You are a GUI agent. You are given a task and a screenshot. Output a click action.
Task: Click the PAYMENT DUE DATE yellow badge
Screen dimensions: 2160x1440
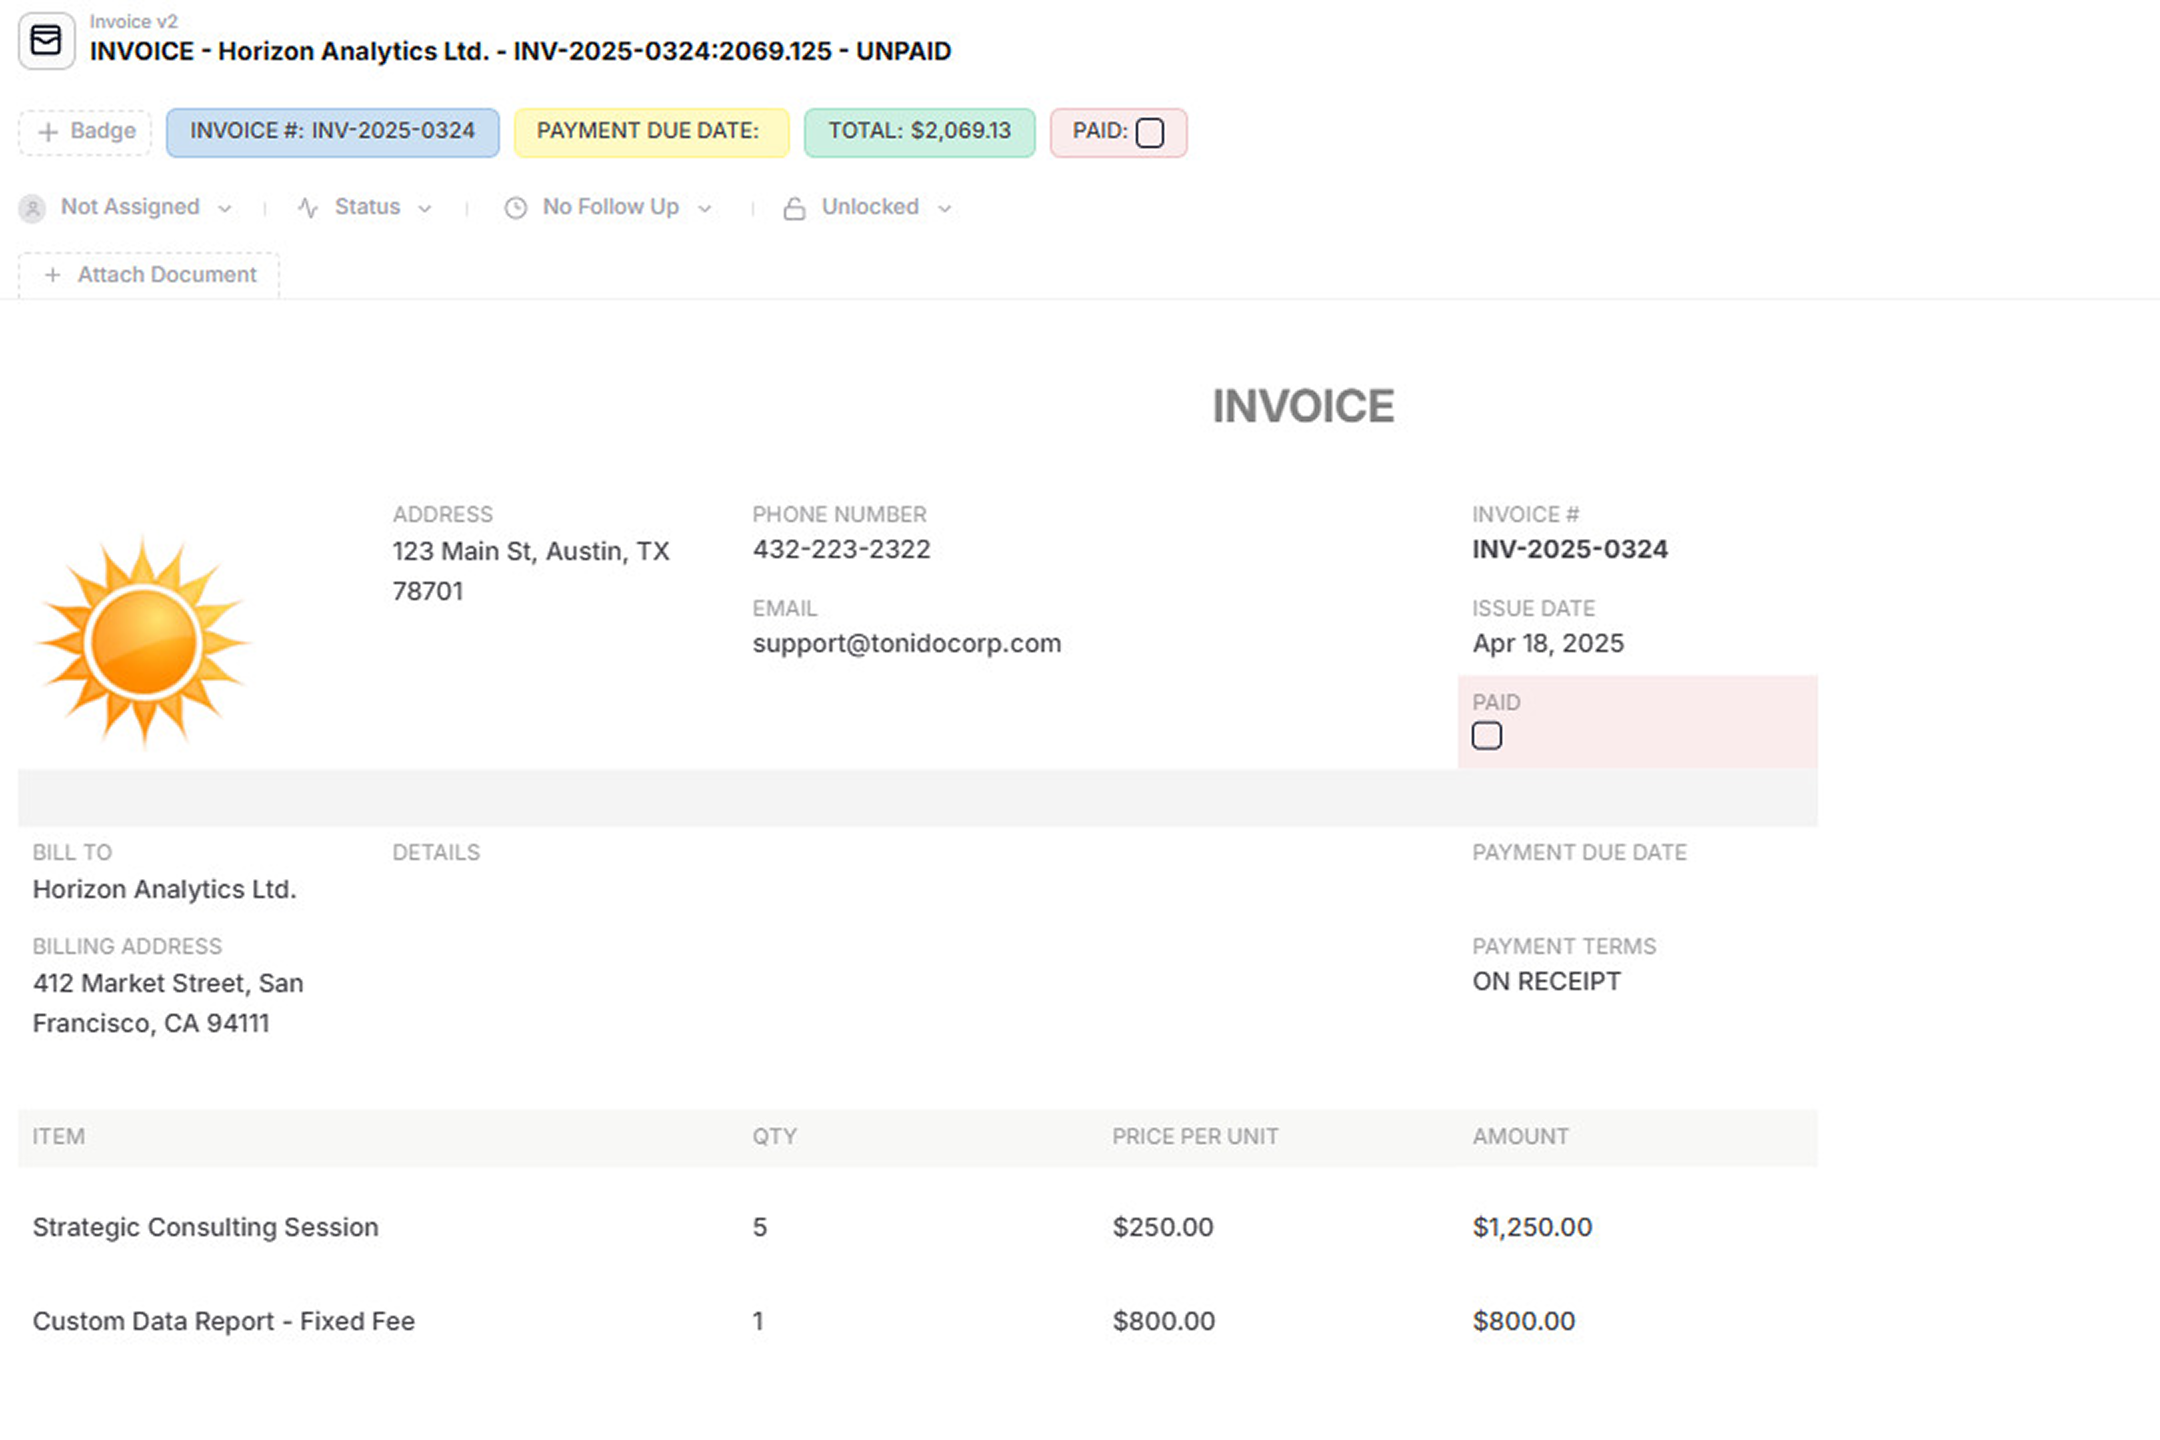[651, 132]
